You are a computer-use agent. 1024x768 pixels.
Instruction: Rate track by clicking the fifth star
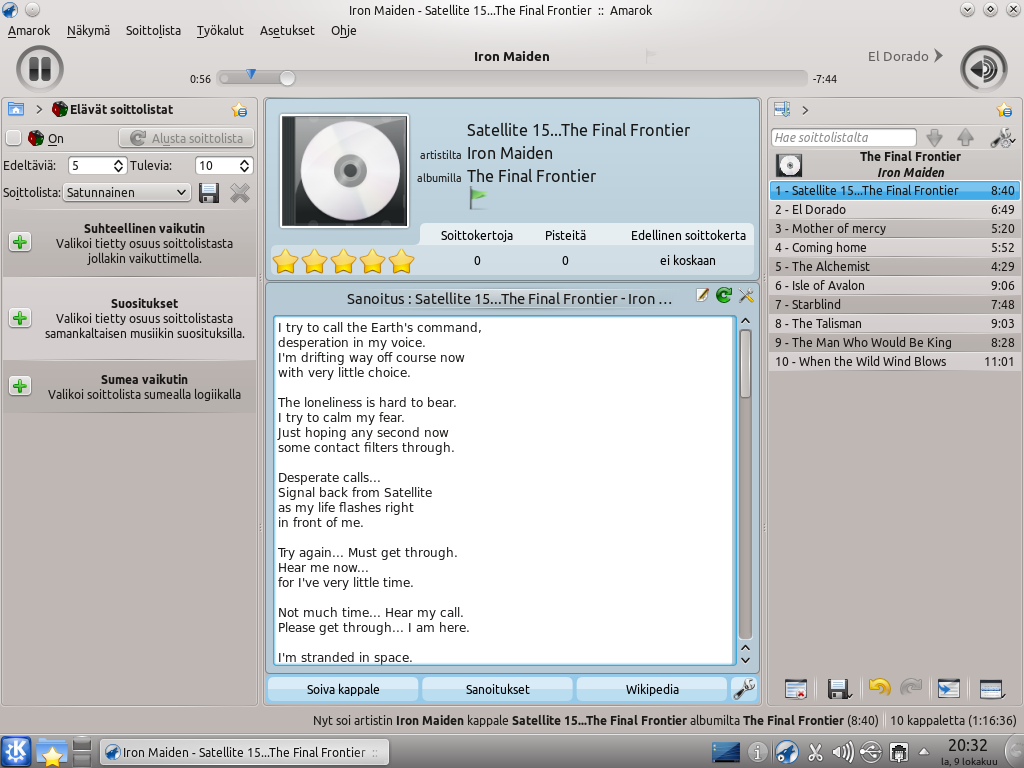coord(401,262)
